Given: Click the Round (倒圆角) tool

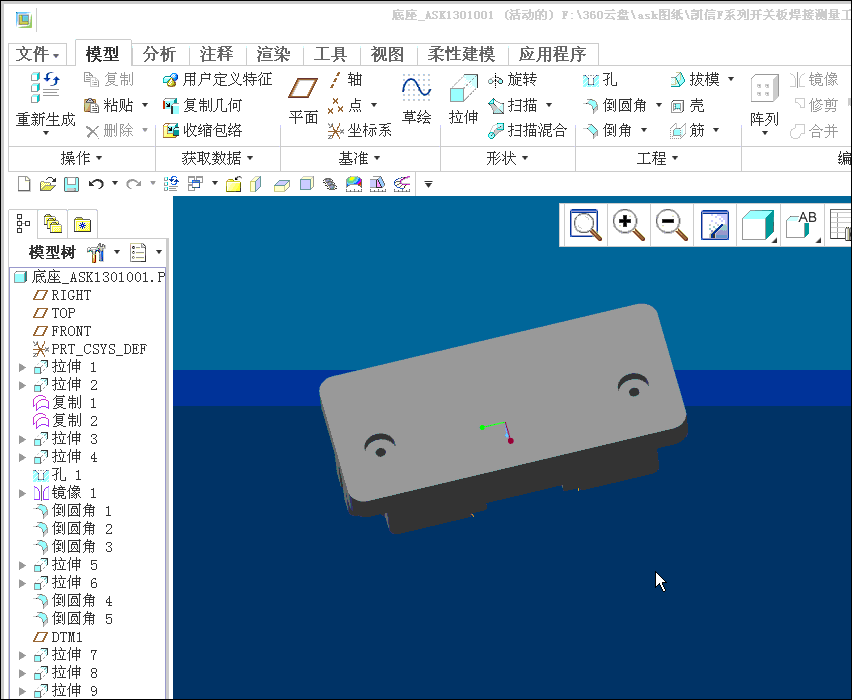Looking at the screenshot, I should (615, 105).
